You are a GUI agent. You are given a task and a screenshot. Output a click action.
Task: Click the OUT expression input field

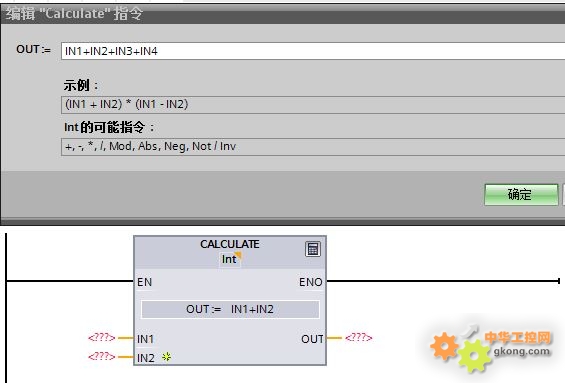(x=313, y=51)
